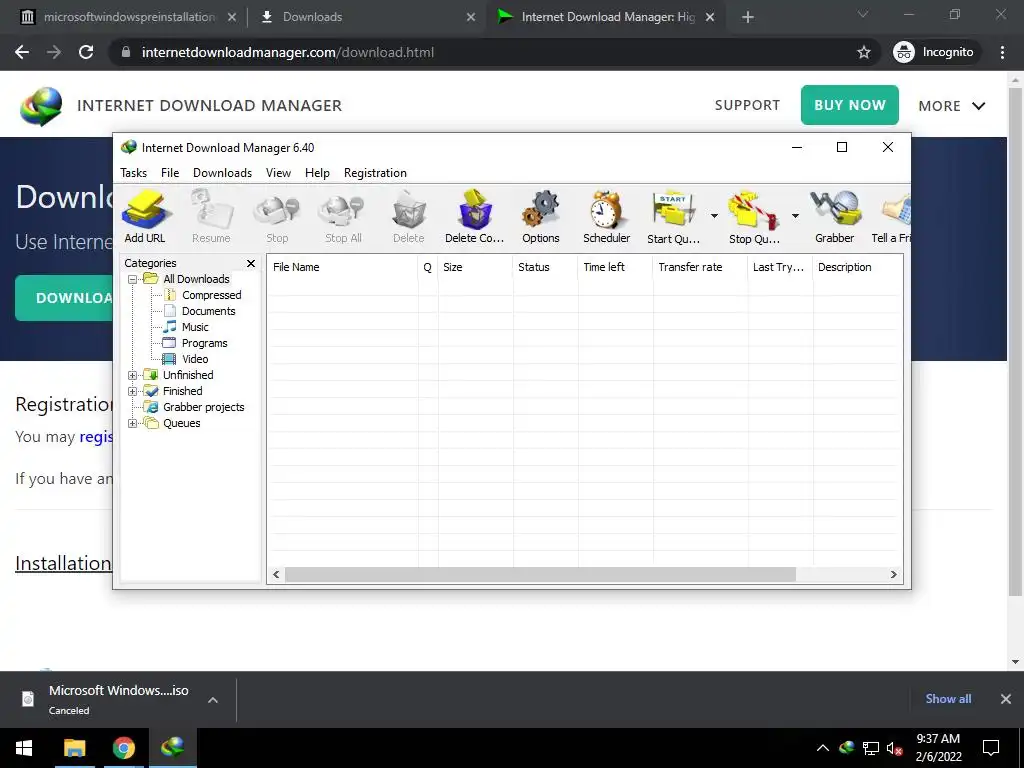This screenshot has width=1024, height=768.
Task: Expand the Queues tree node
Action: (x=132, y=423)
